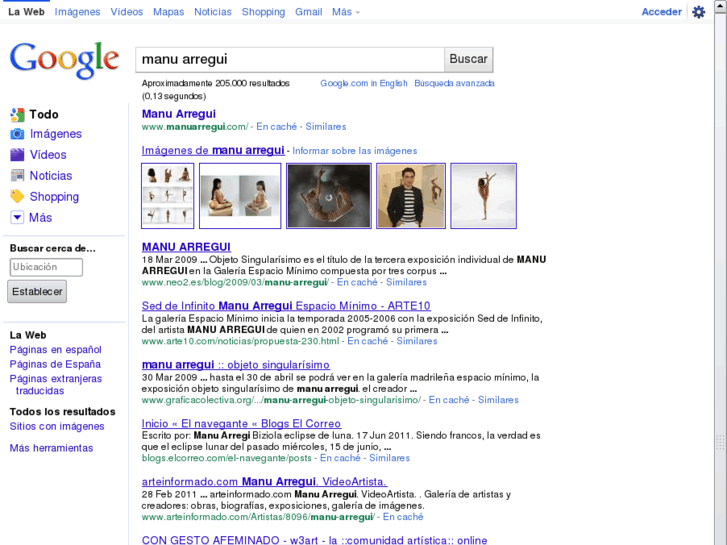Open En caché for arteinformado.com result

click(403, 517)
